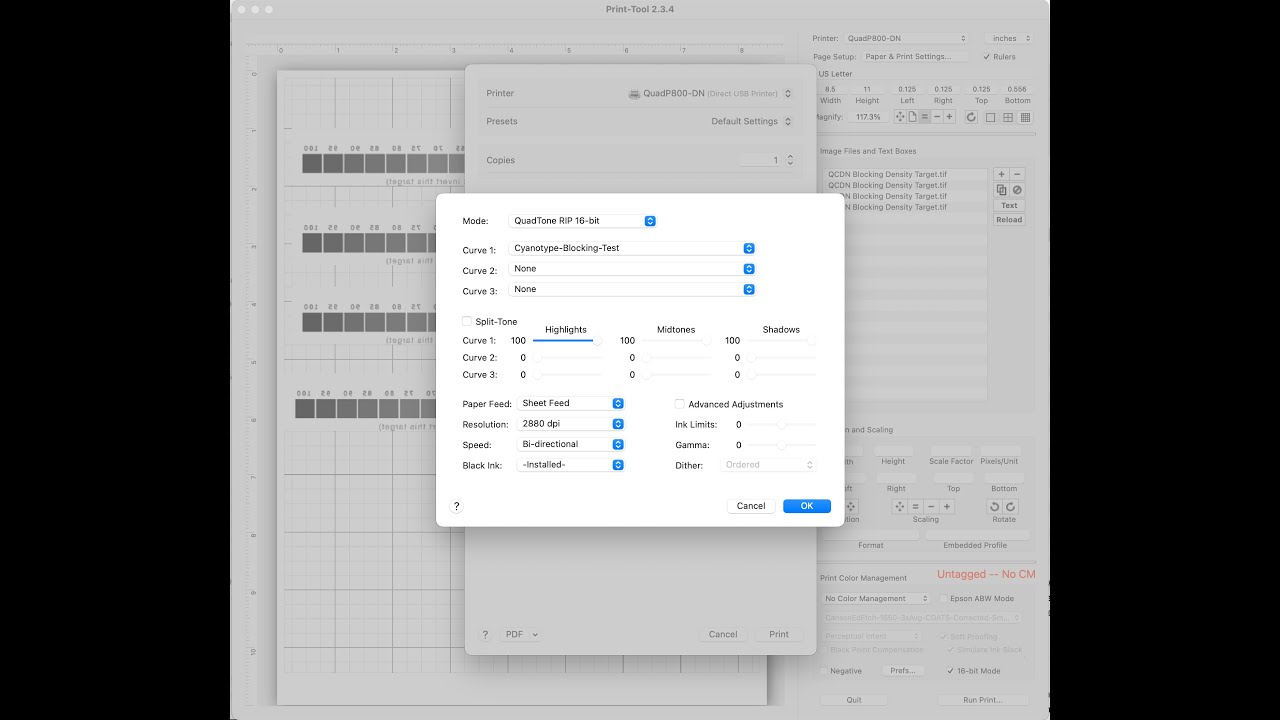Zoom out with the Magnify minus icon
Screen dimensions: 1280x720
click(x=937, y=117)
